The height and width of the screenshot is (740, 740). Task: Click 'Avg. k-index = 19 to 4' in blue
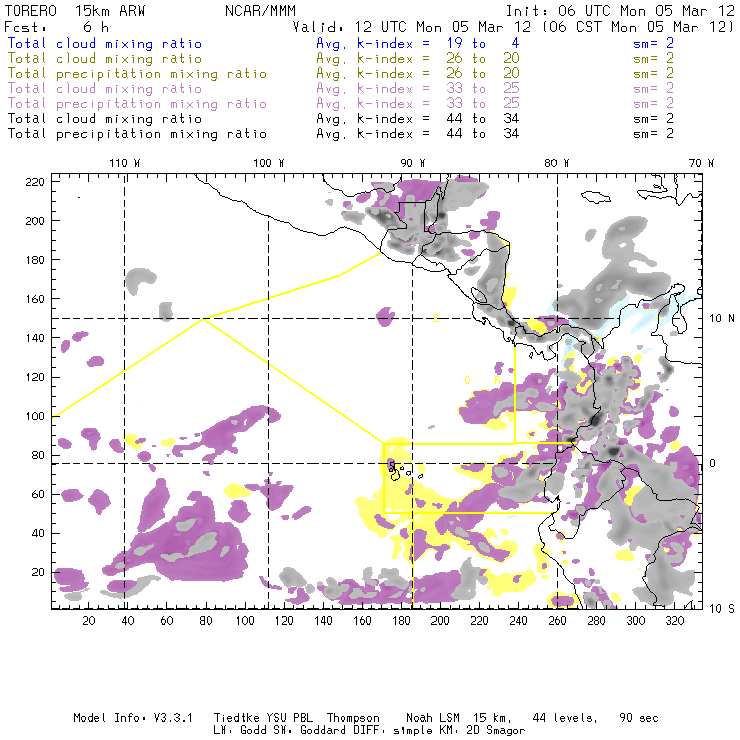[418, 43]
